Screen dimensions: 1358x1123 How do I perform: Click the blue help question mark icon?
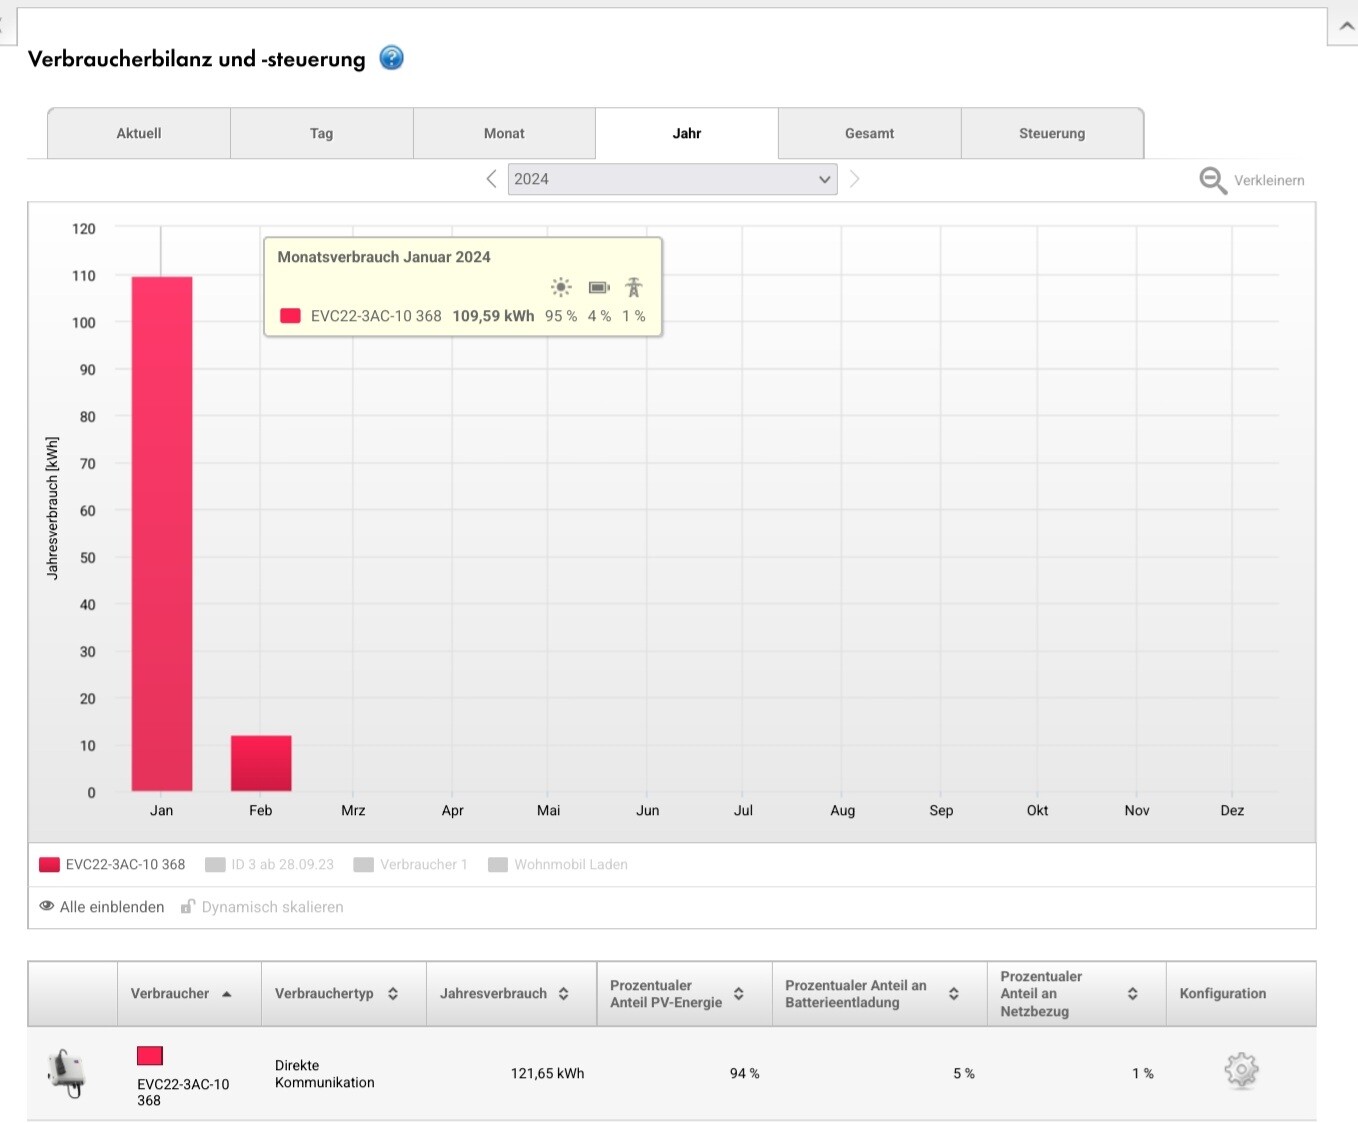click(392, 58)
